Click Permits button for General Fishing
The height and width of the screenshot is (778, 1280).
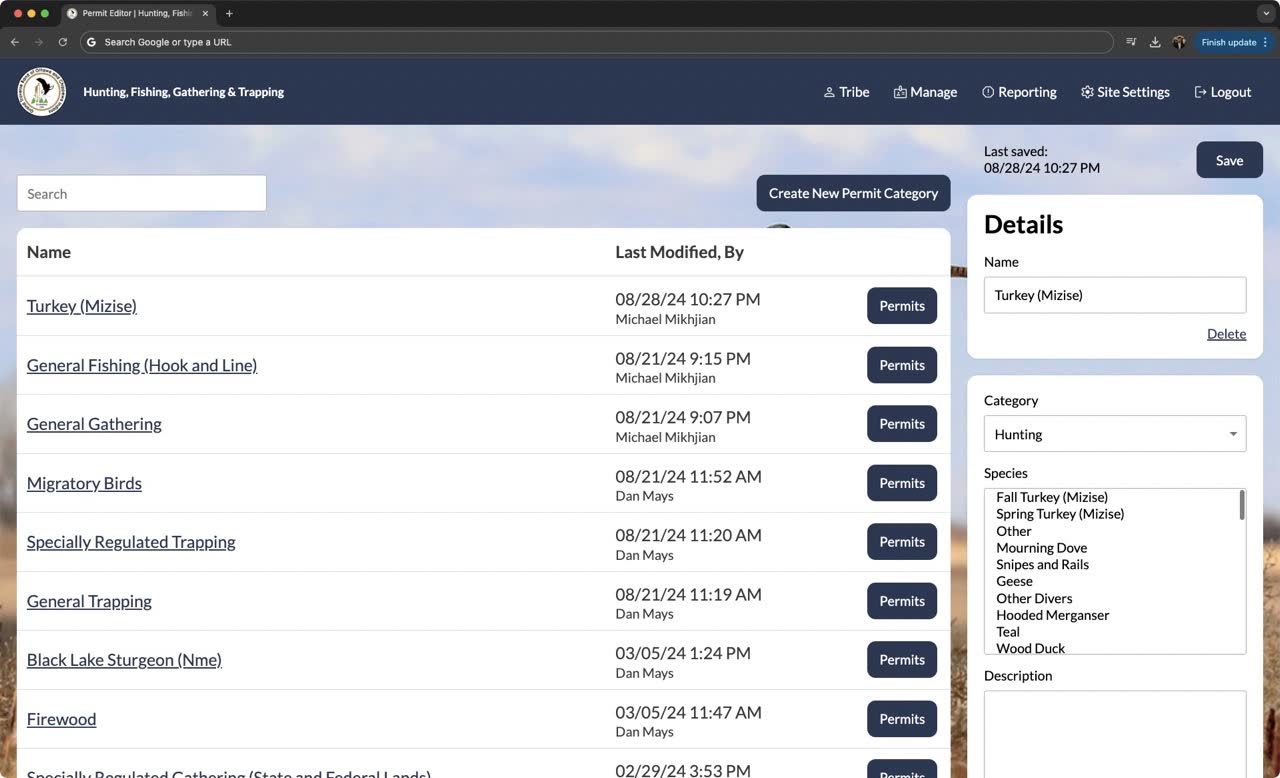pyautogui.click(x=902, y=365)
